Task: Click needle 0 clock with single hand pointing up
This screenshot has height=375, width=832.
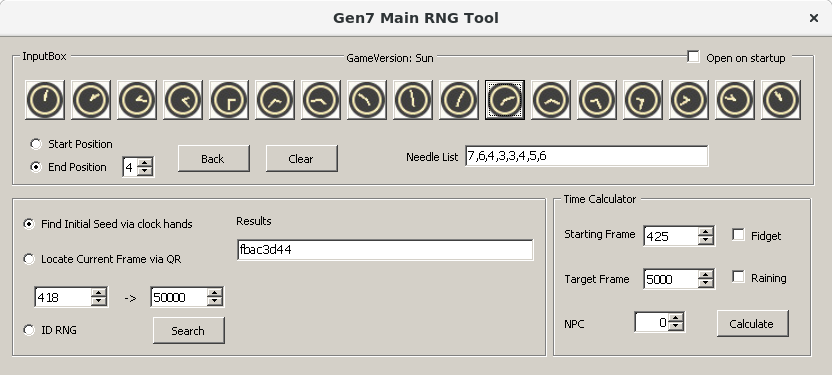Action: 45,100
